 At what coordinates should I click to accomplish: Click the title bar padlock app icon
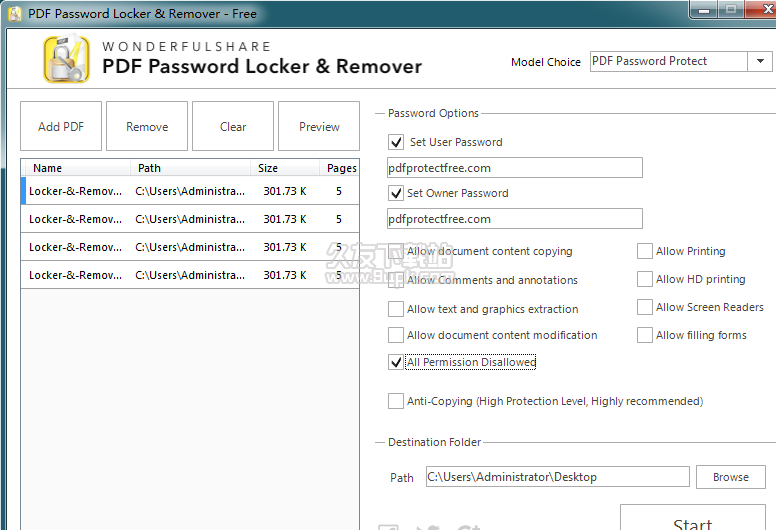point(15,14)
